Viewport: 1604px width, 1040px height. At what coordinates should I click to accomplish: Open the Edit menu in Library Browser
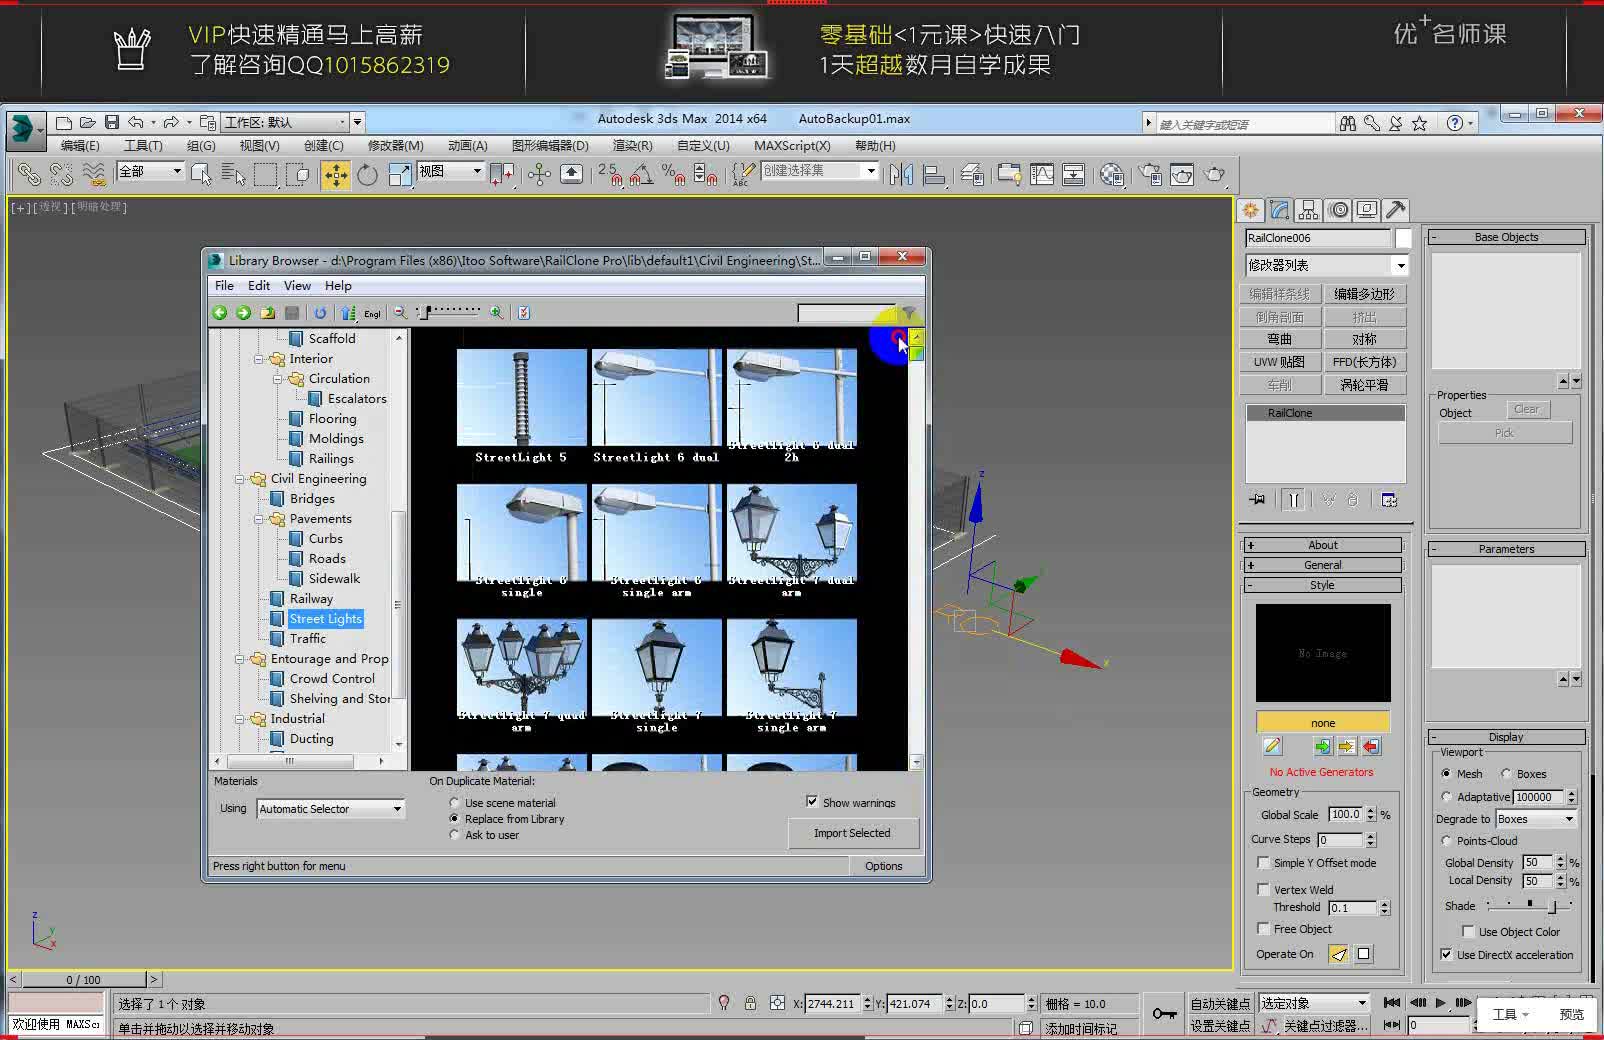click(258, 285)
